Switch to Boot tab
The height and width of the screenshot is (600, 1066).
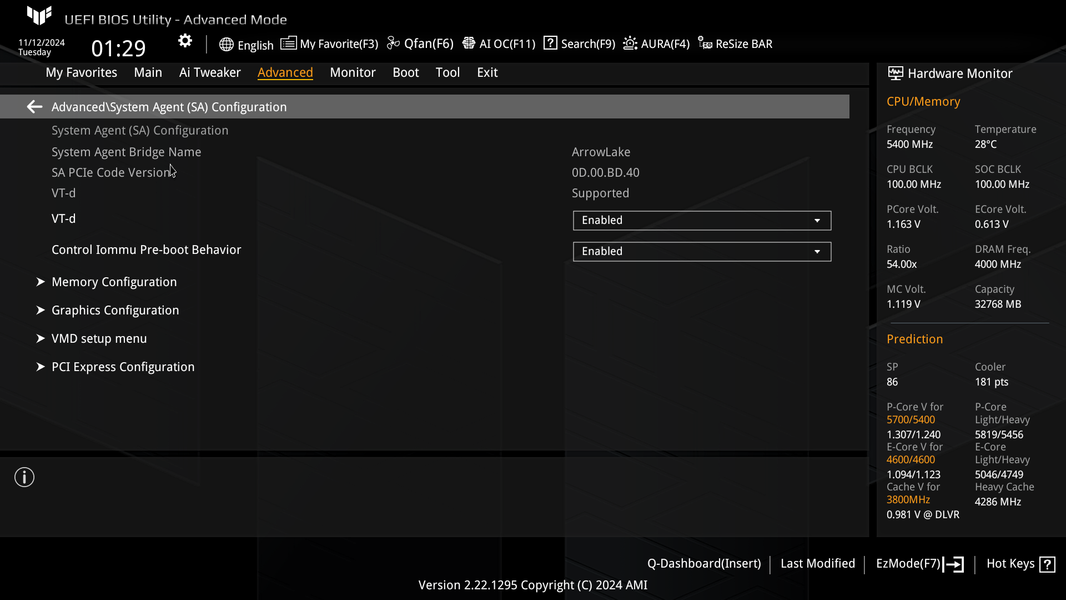(405, 72)
